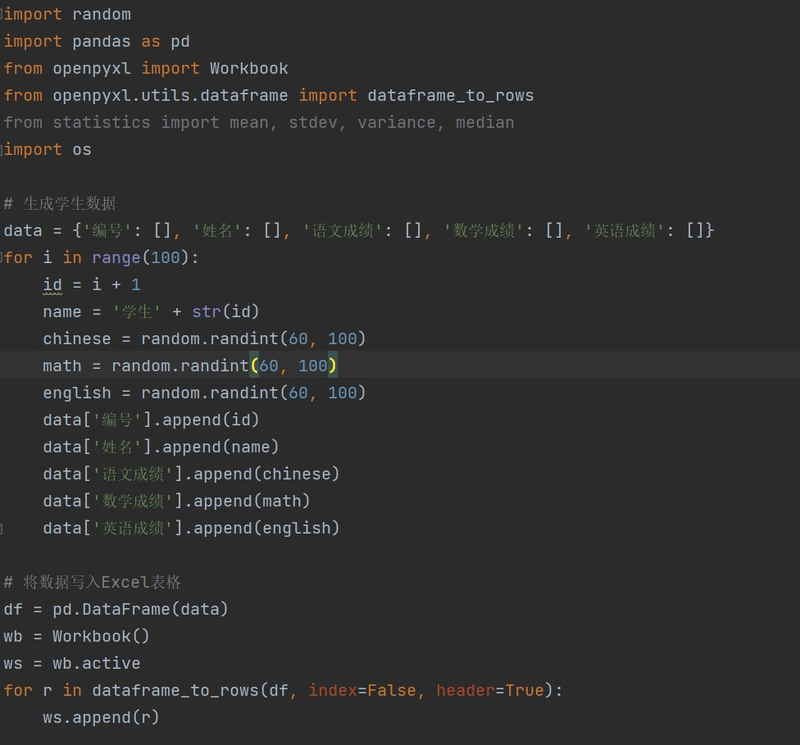
Task: Click unused import "median"
Action: point(485,122)
